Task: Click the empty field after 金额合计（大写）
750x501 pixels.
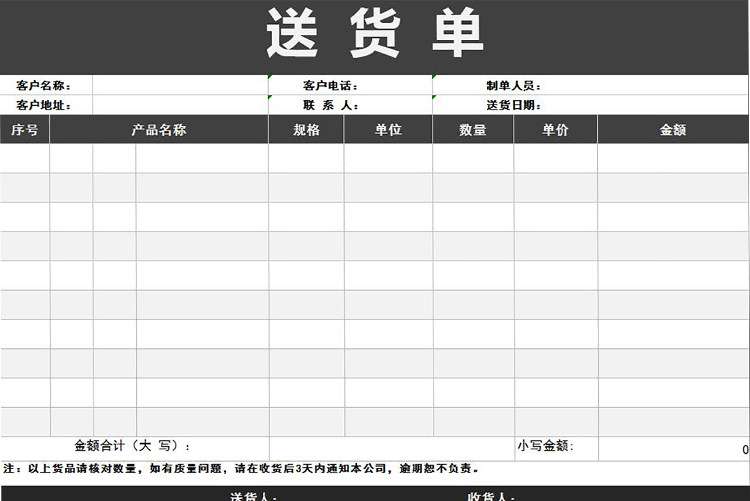Action: point(392,448)
